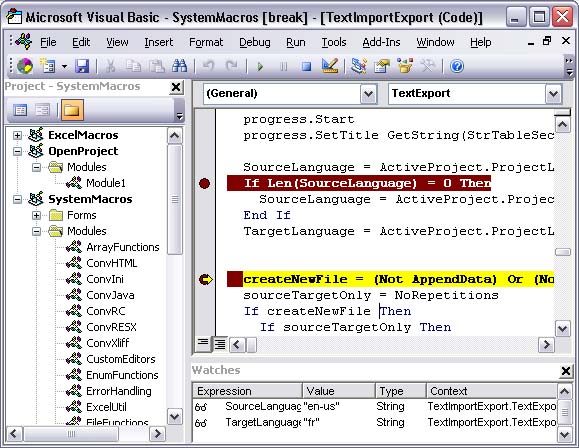
Task: Click the Expression column header in Watches
Action: pyautogui.click(x=247, y=391)
